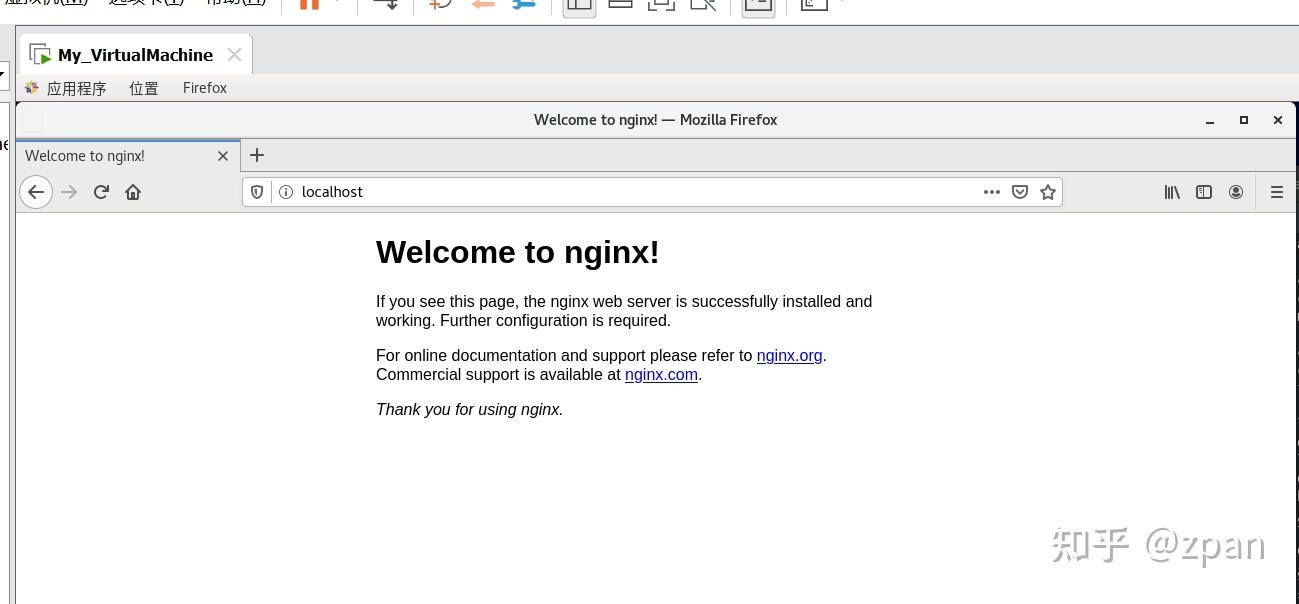The image size is (1299, 604).
Task: Open page actions three-dot menu
Action: [992, 192]
